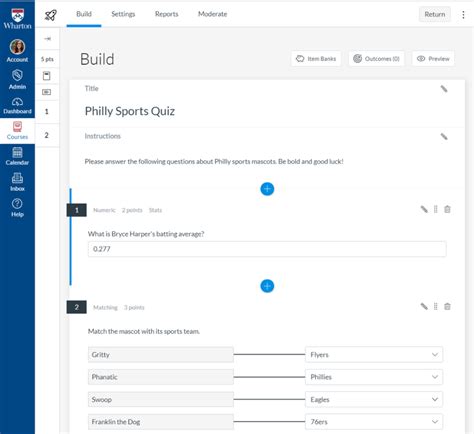Viewport: 474px width, 434px height.
Task: Delete question 1 with trash icon
Action: pos(447,209)
